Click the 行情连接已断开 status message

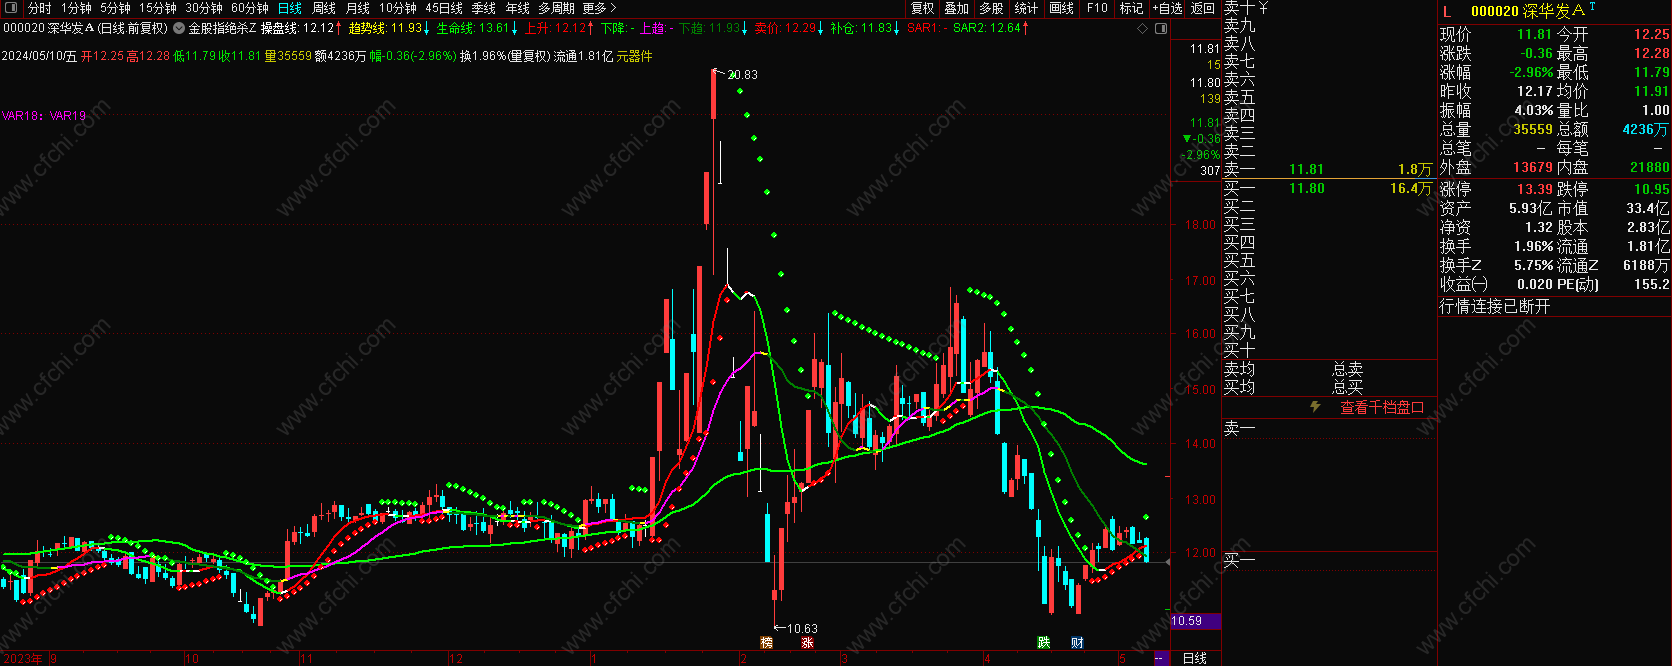[x=1494, y=306]
